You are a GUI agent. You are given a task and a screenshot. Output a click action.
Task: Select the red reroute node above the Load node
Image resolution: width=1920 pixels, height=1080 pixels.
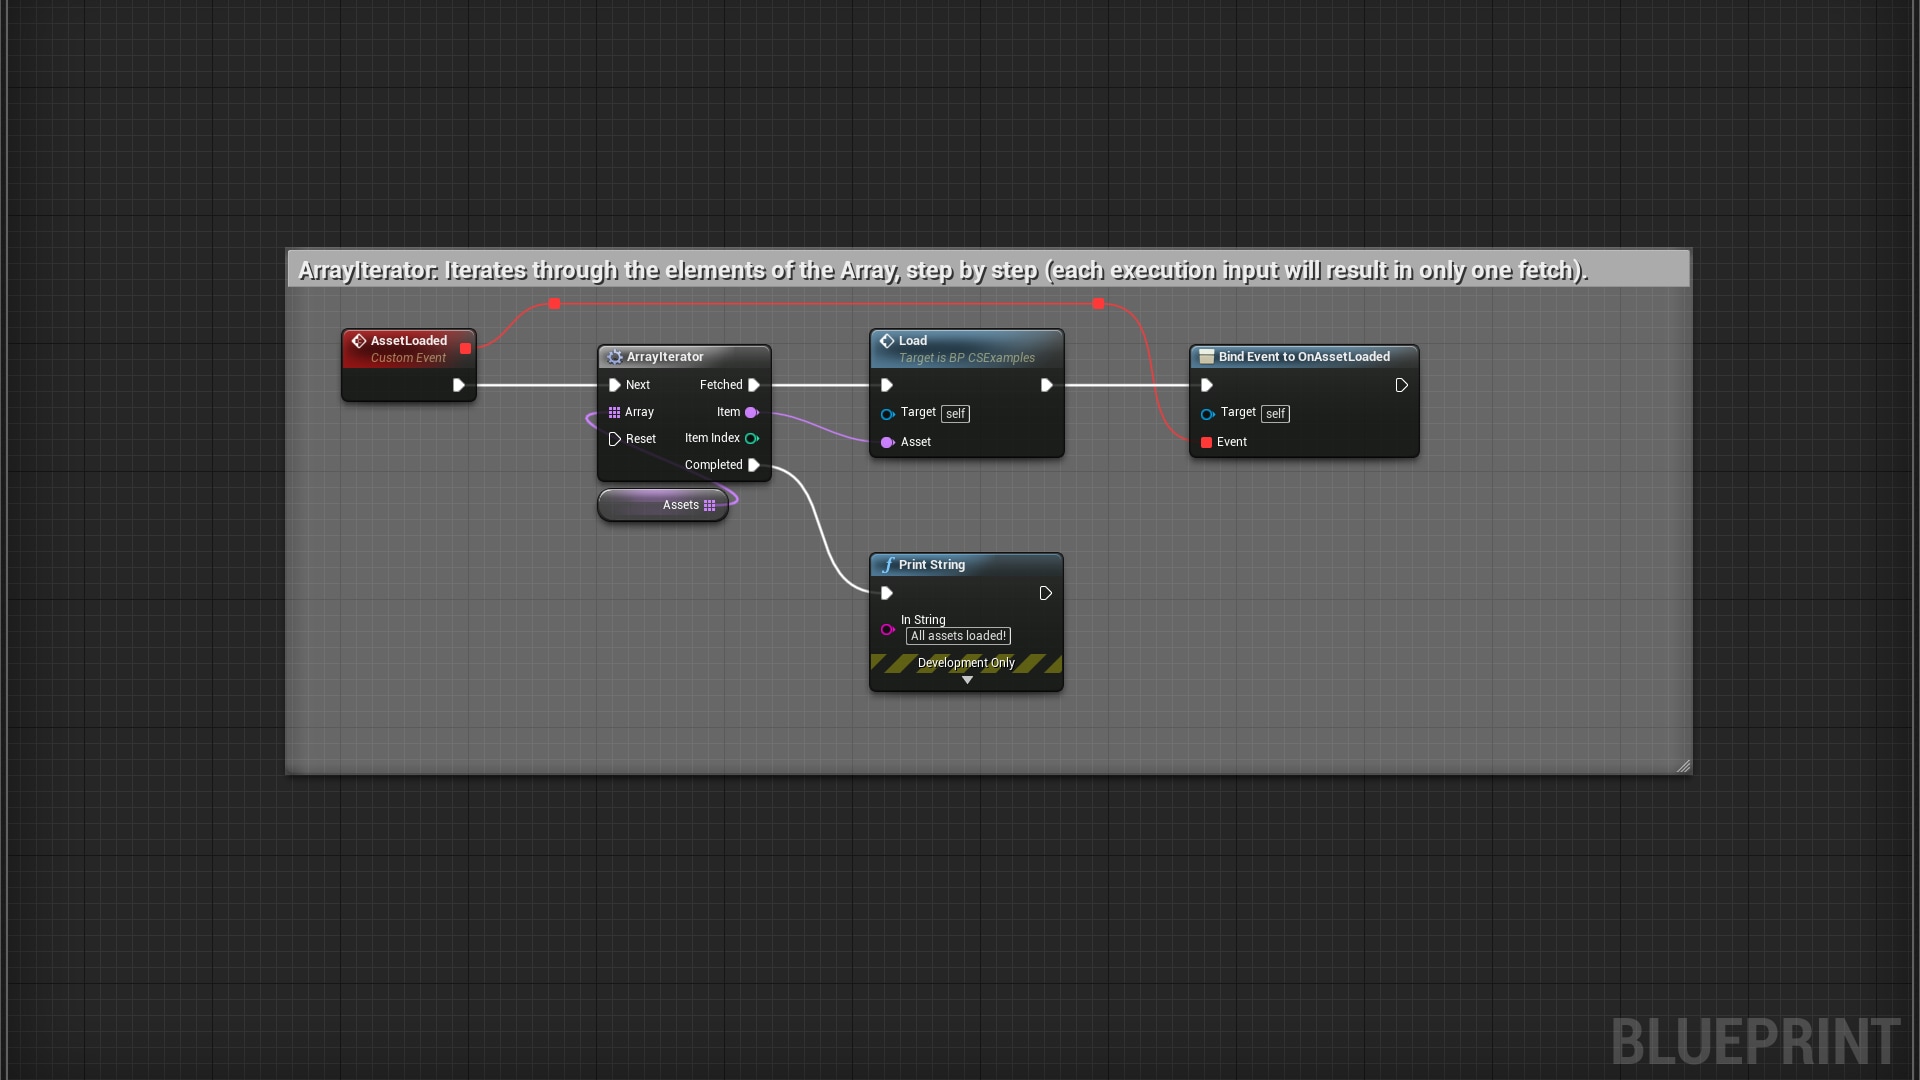(x=1097, y=304)
